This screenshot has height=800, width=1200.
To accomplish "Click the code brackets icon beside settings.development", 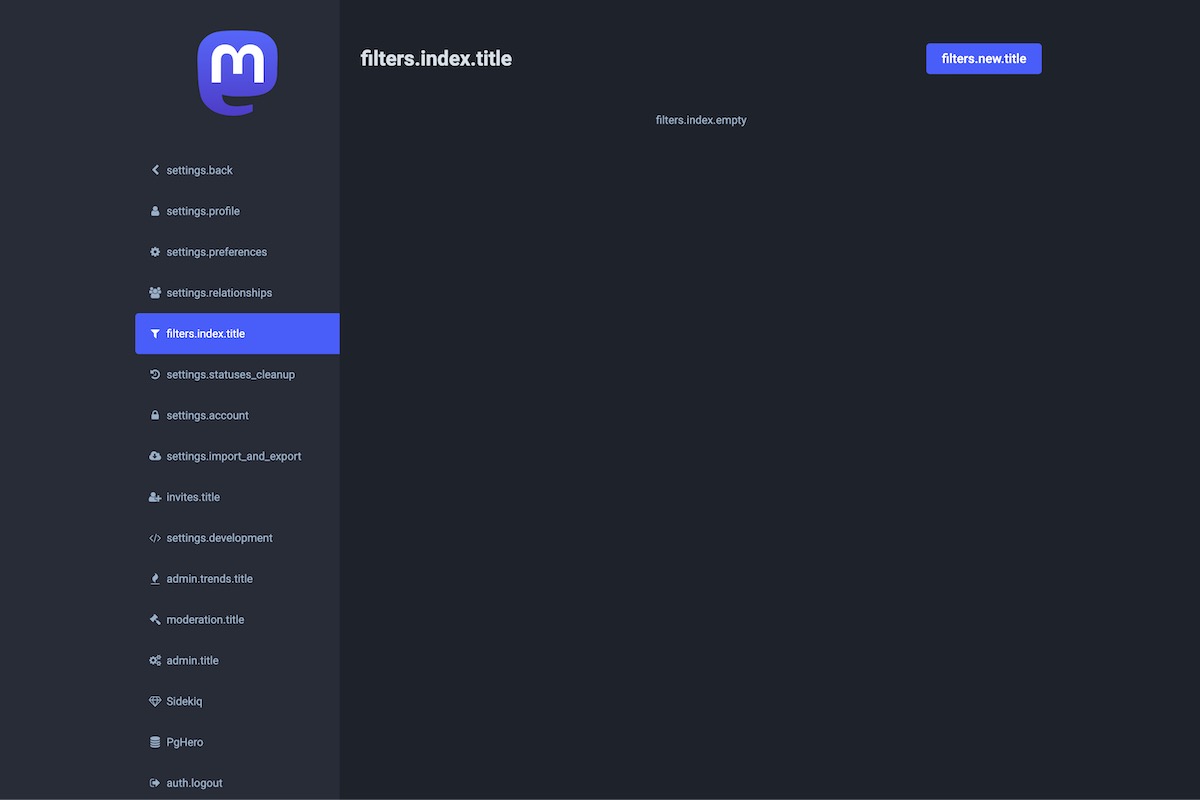I will click(x=155, y=538).
